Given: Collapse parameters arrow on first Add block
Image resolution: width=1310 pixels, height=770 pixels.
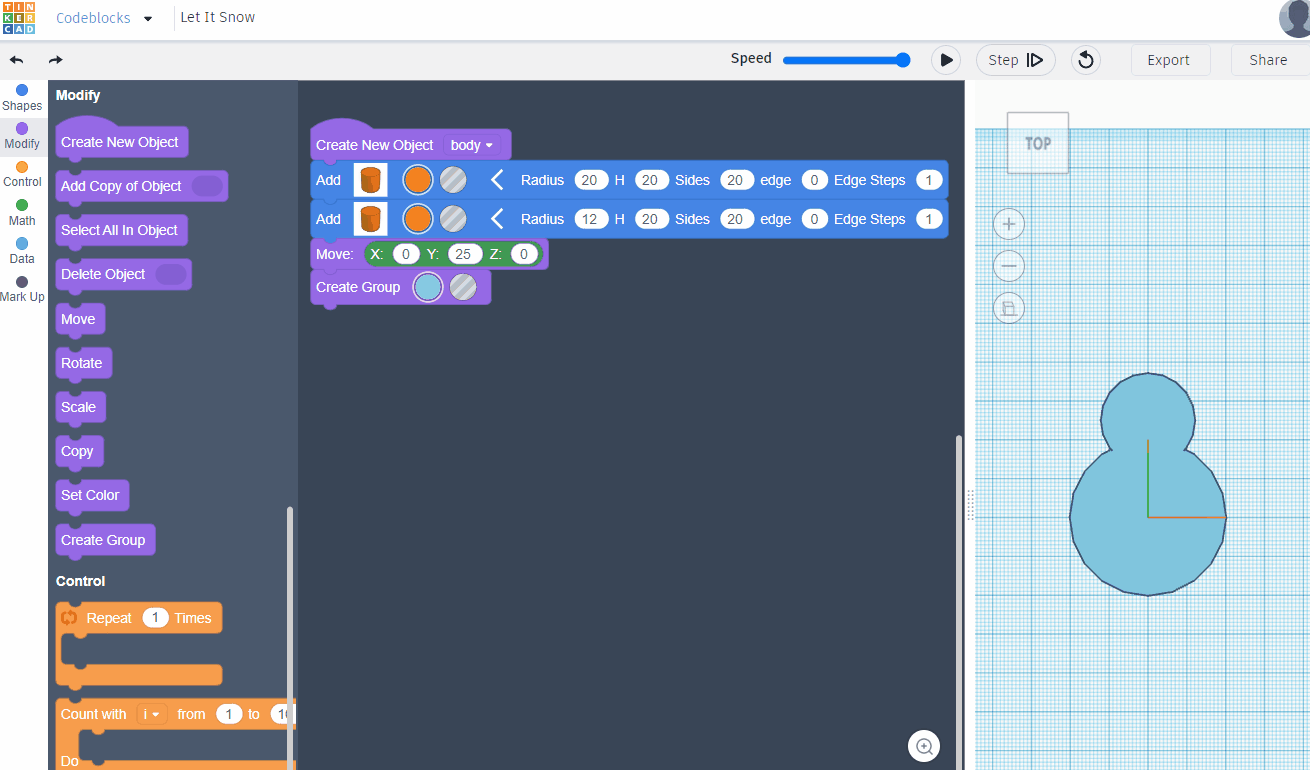Looking at the screenshot, I should point(497,180).
